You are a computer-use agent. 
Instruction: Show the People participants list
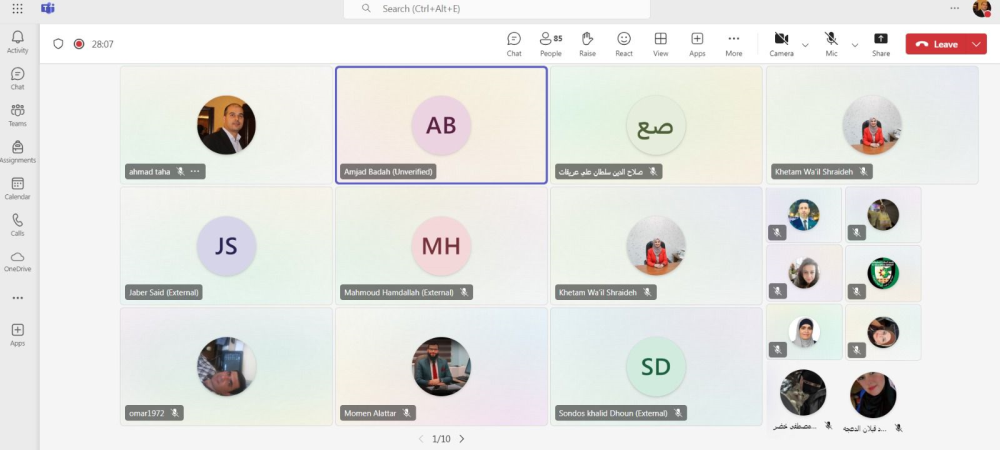(550, 43)
